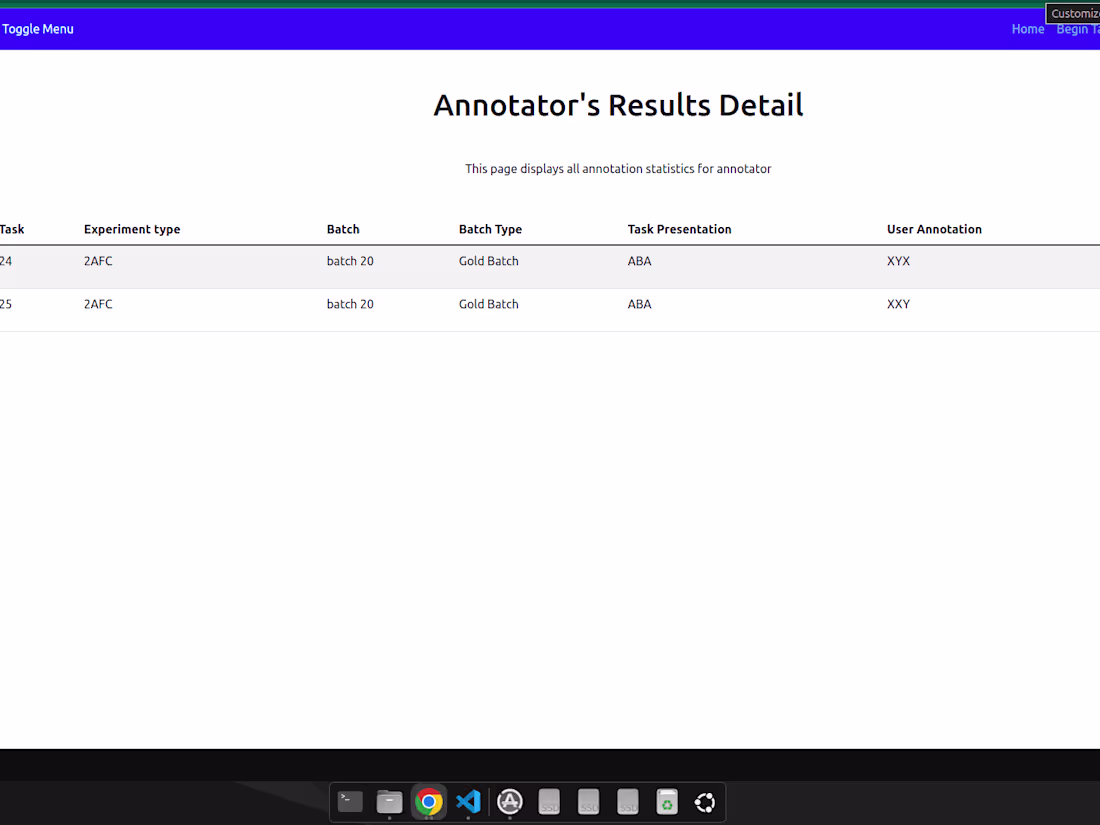Click the annotation statistics description text
1100x825 pixels.
point(618,169)
